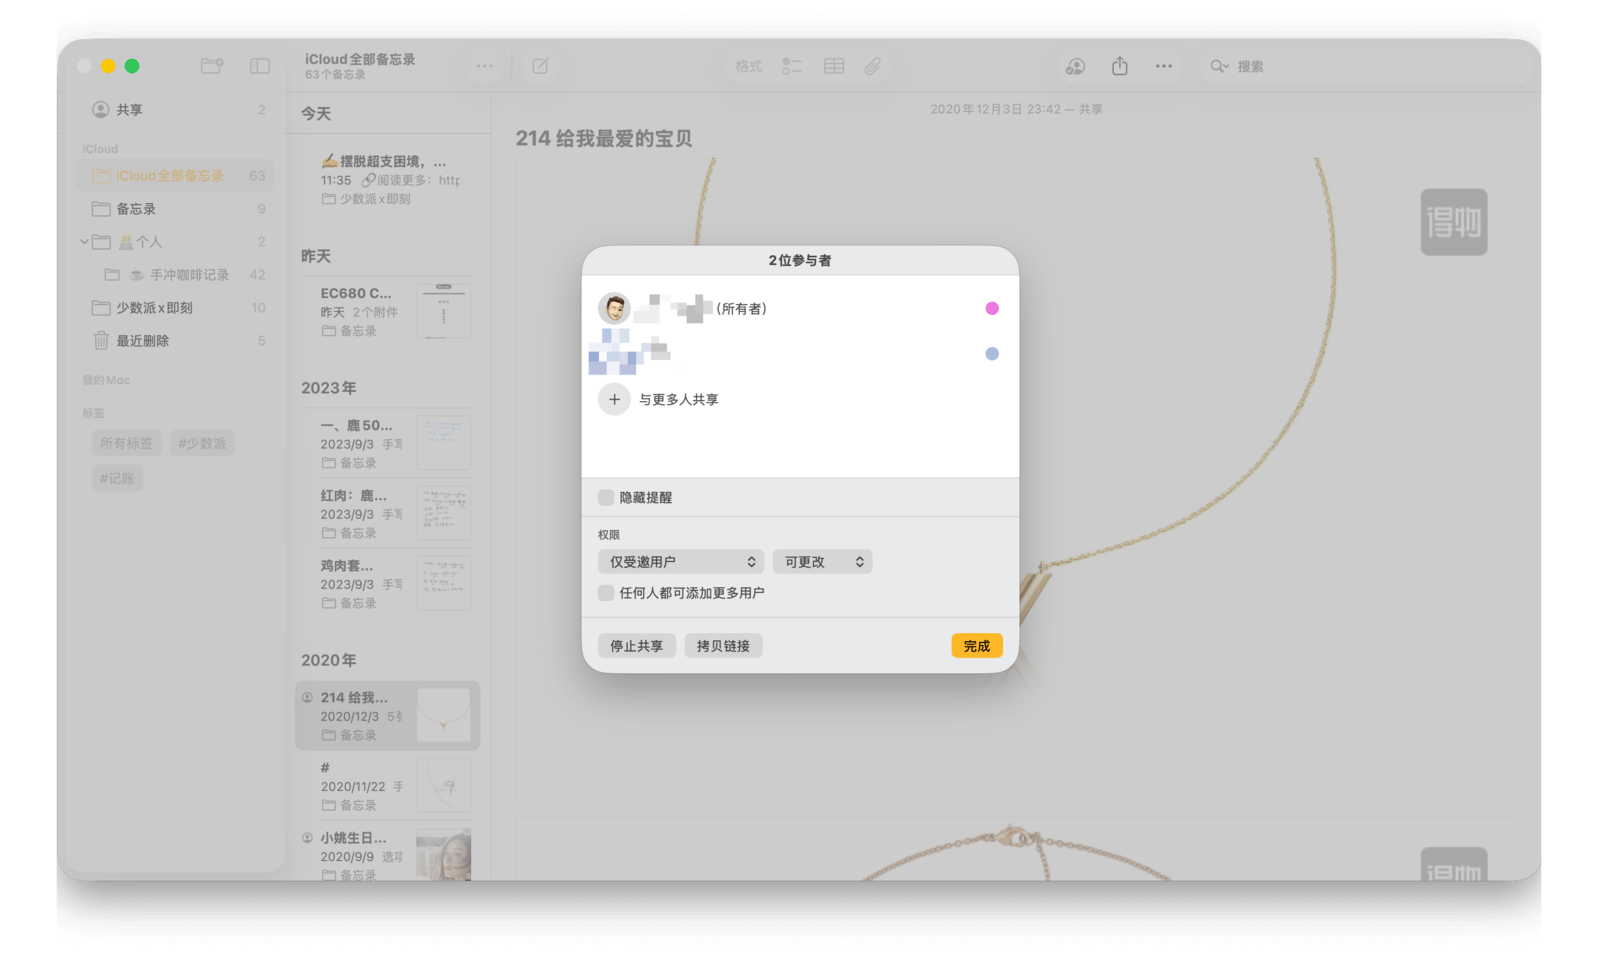This screenshot has height=957, width=1600.
Task: Open the 可更改 access level dropdown
Action: pos(822,562)
